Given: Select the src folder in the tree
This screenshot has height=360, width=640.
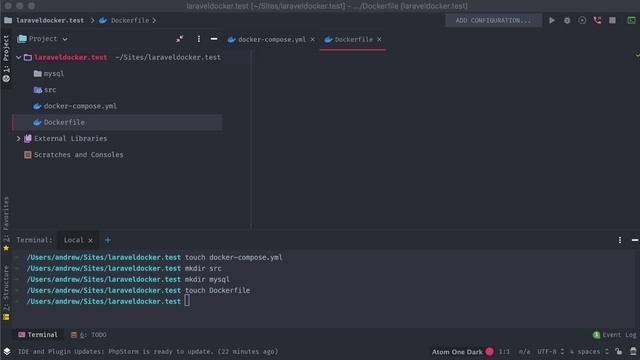Looking at the screenshot, I should [45, 90].
